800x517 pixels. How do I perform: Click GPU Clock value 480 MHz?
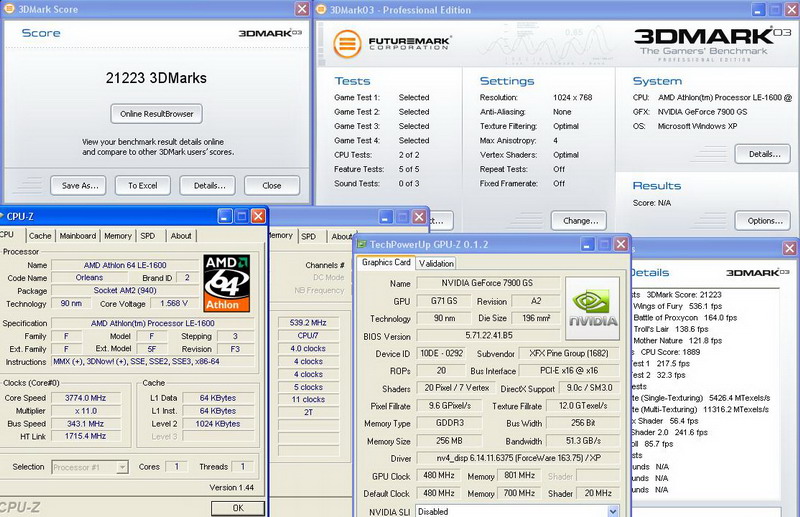[x=438, y=475]
